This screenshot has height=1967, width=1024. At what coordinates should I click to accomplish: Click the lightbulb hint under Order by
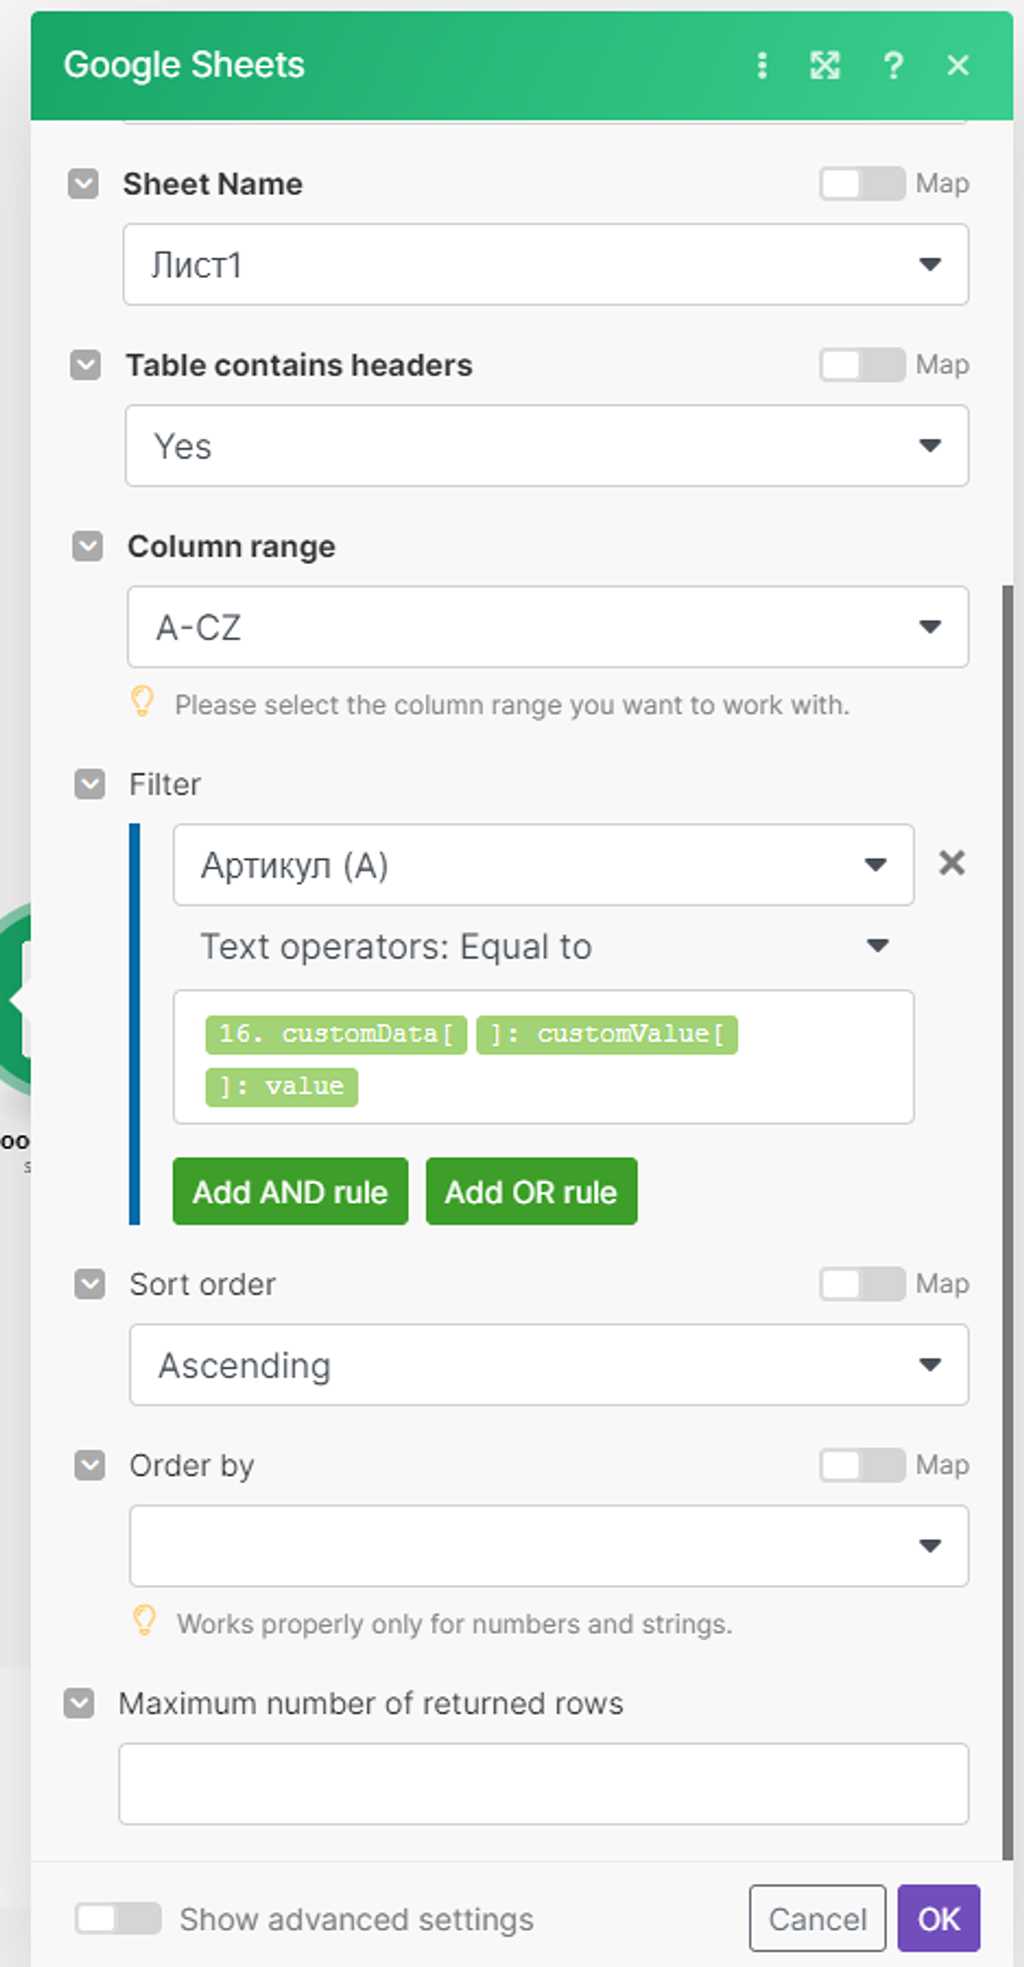(x=145, y=1621)
